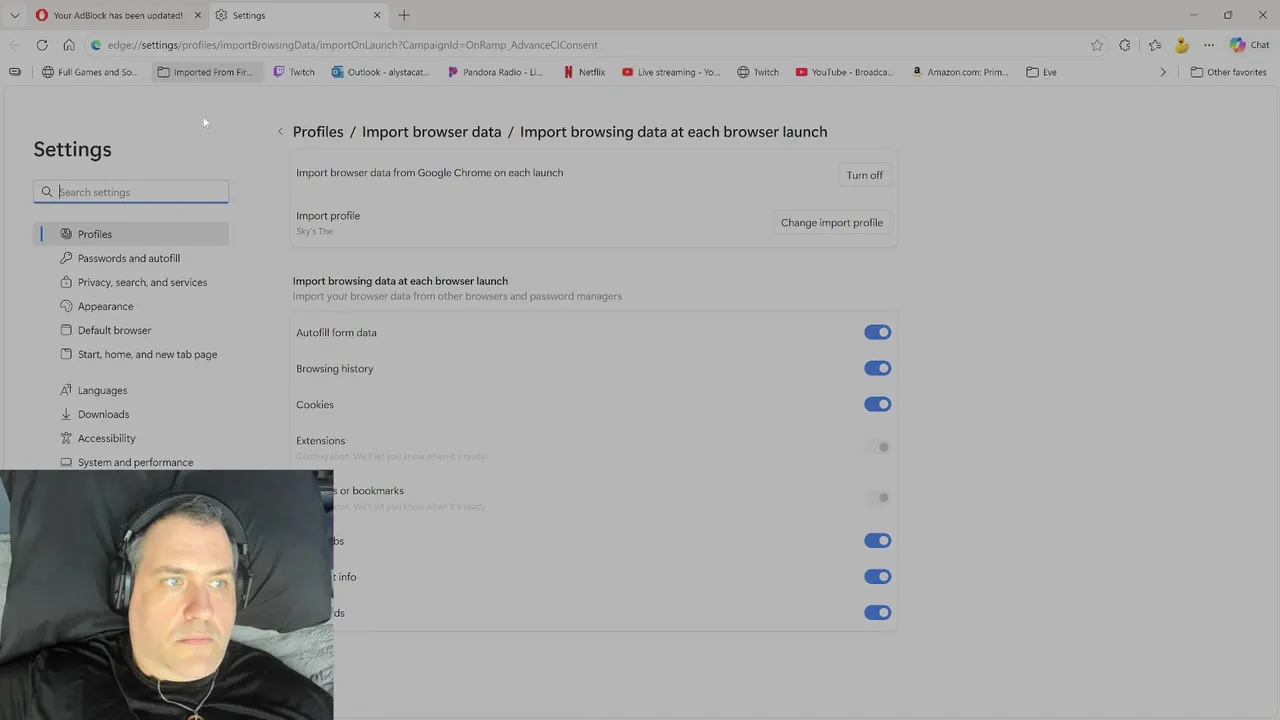Click the disabled Extensions toggle

877,447
